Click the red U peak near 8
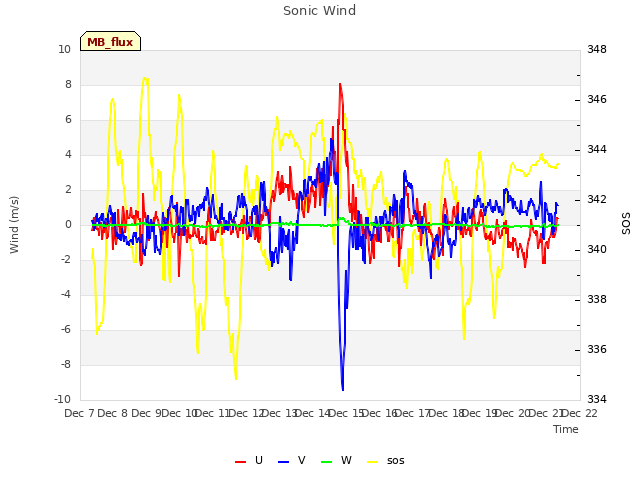The width and height of the screenshot is (640, 480). coord(340,85)
